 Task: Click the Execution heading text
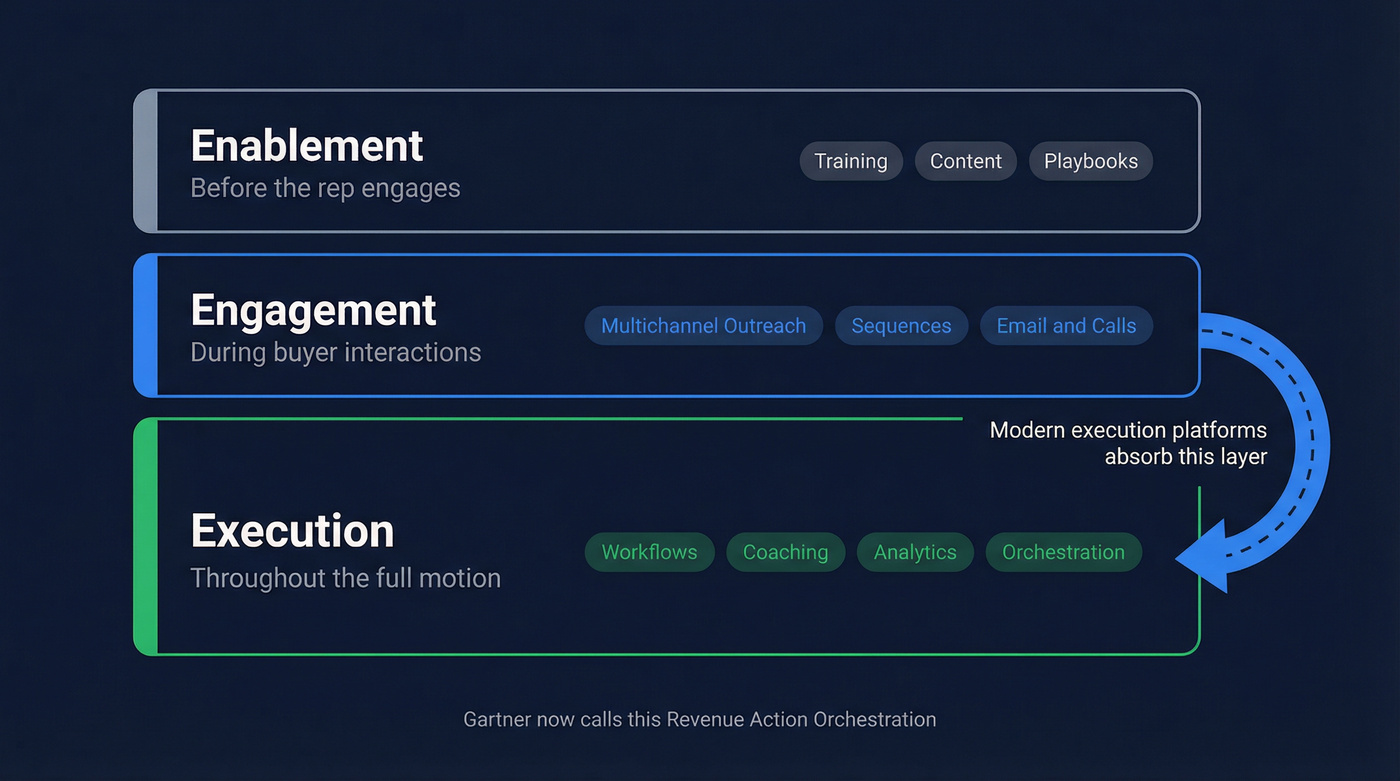click(x=292, y=530)
